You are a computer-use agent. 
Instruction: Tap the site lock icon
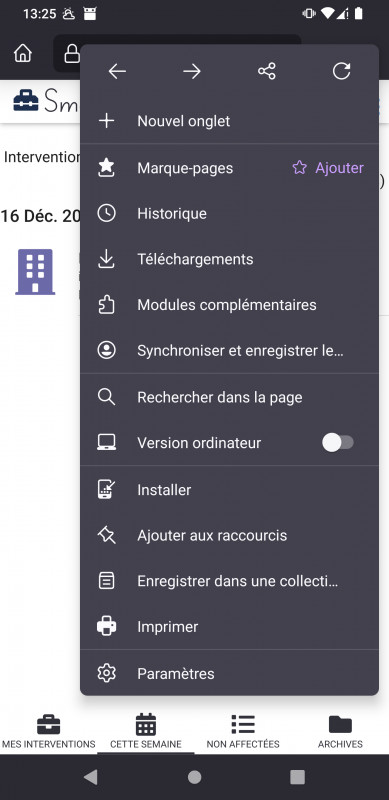click(72, 53)
